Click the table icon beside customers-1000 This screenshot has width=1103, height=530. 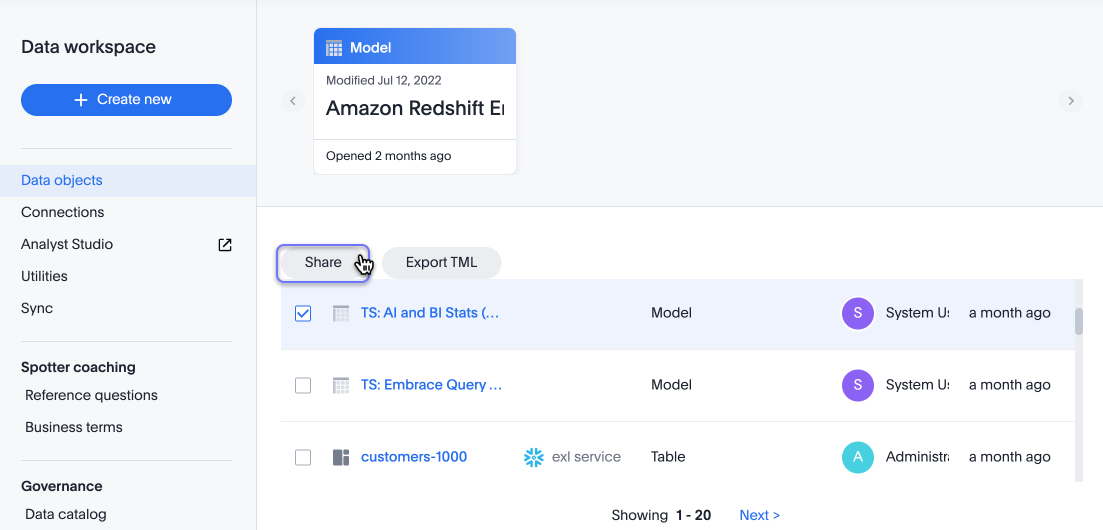[x=341, y=457]
